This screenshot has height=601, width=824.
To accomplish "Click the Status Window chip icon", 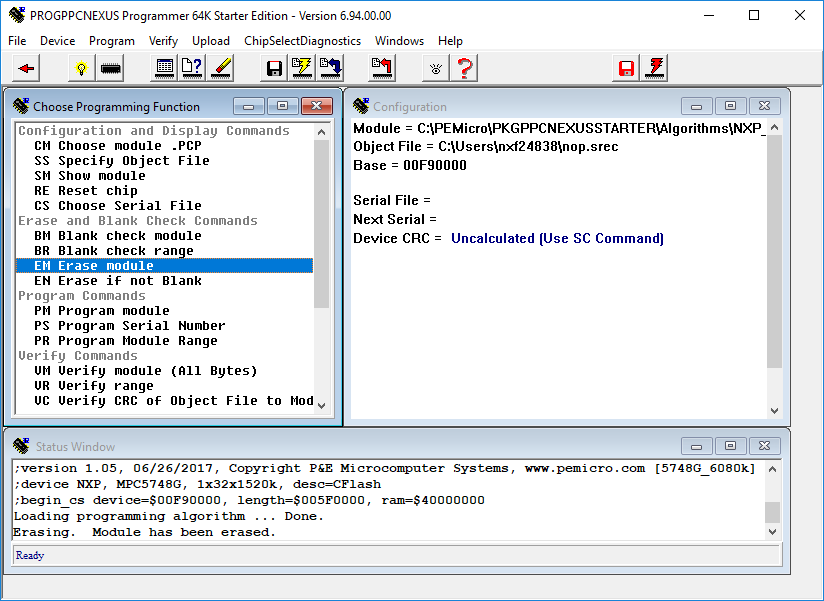I will pyautogui.click(x=21, y=446).
